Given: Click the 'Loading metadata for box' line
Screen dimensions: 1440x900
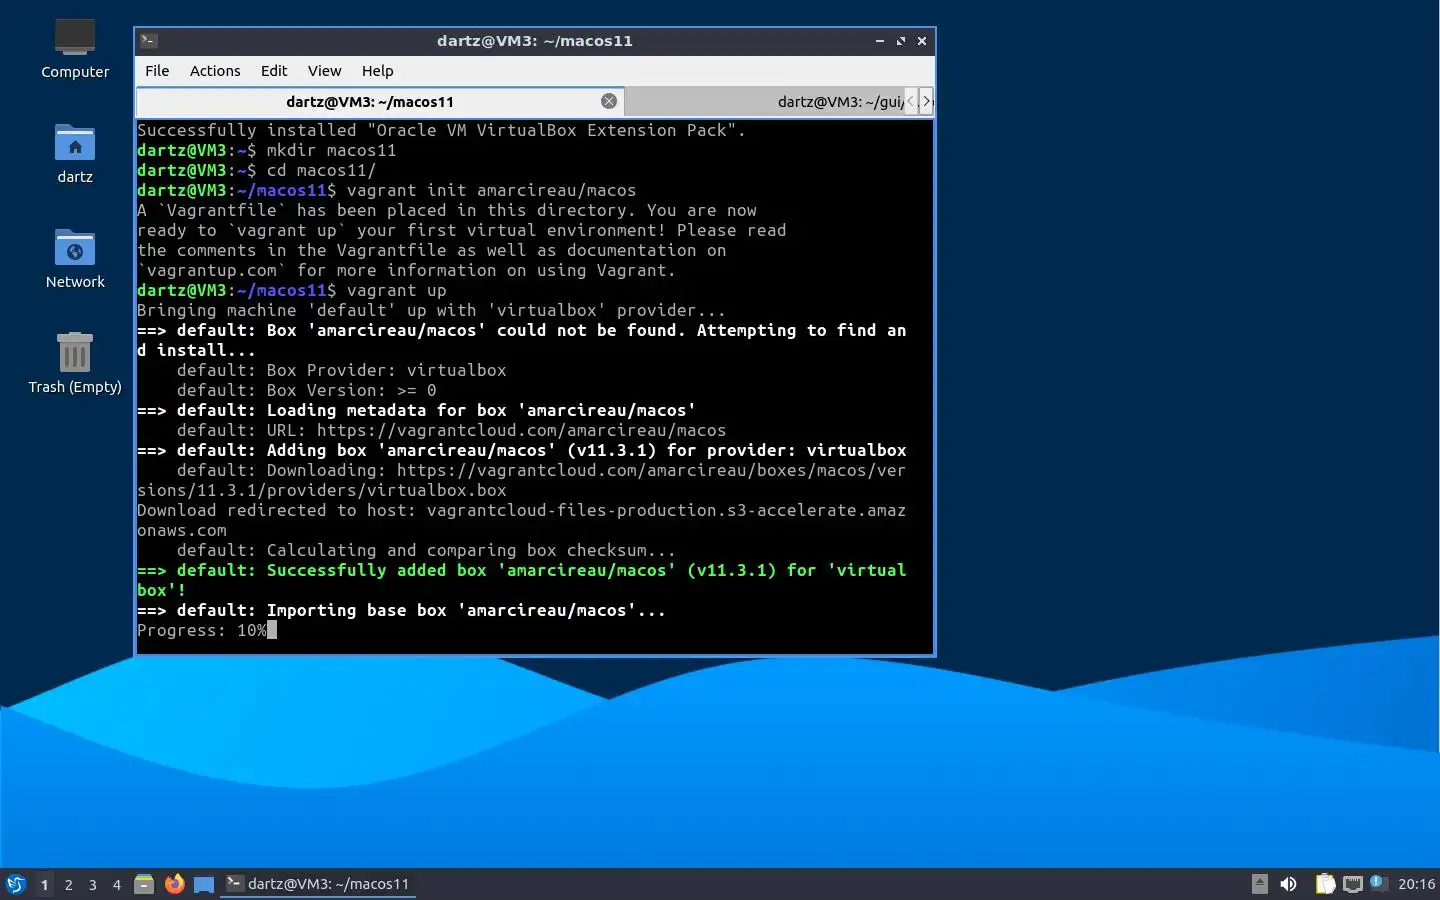Looking at the screenshot, I should 416,410.
